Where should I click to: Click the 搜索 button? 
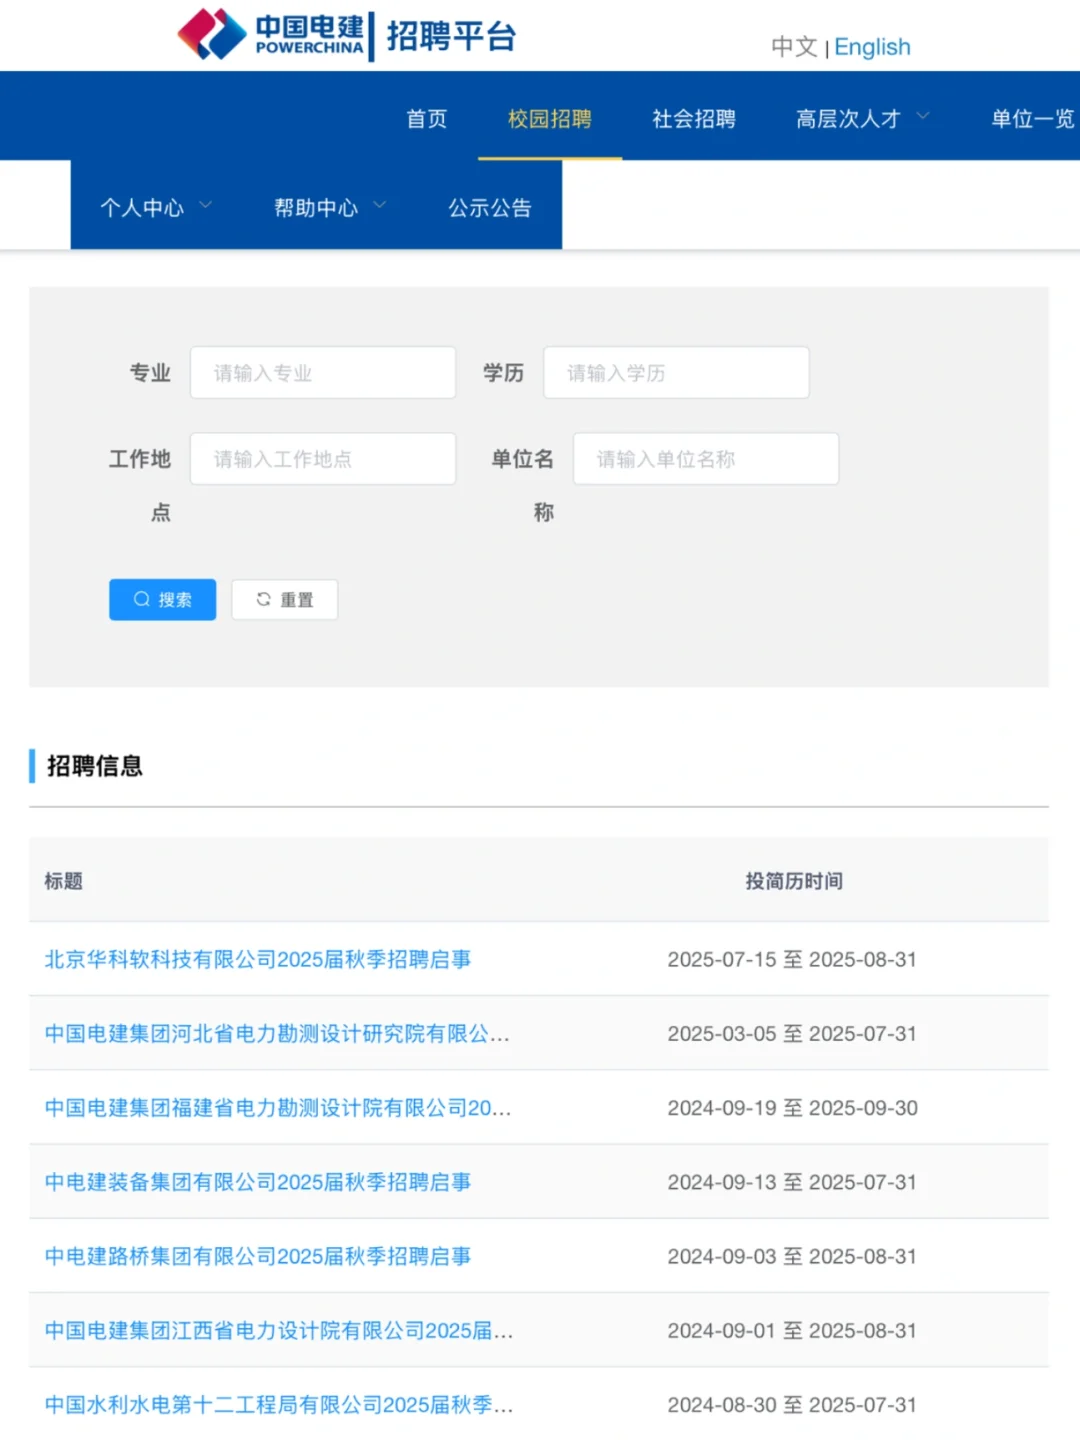pyautogui.click(x=163, y=600)
